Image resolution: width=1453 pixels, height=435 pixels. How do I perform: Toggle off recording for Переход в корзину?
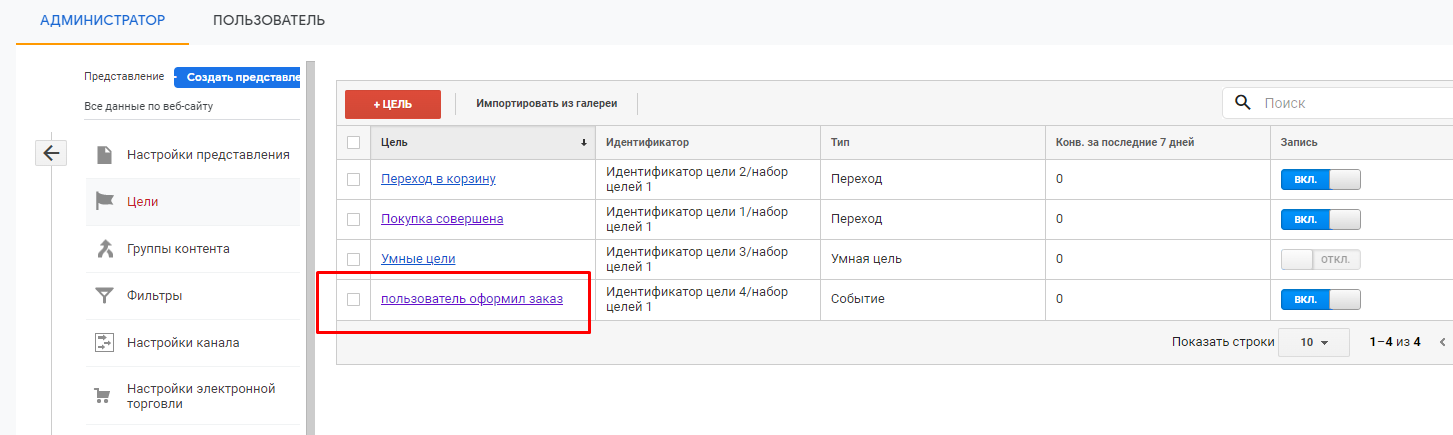coord(1320,179)
